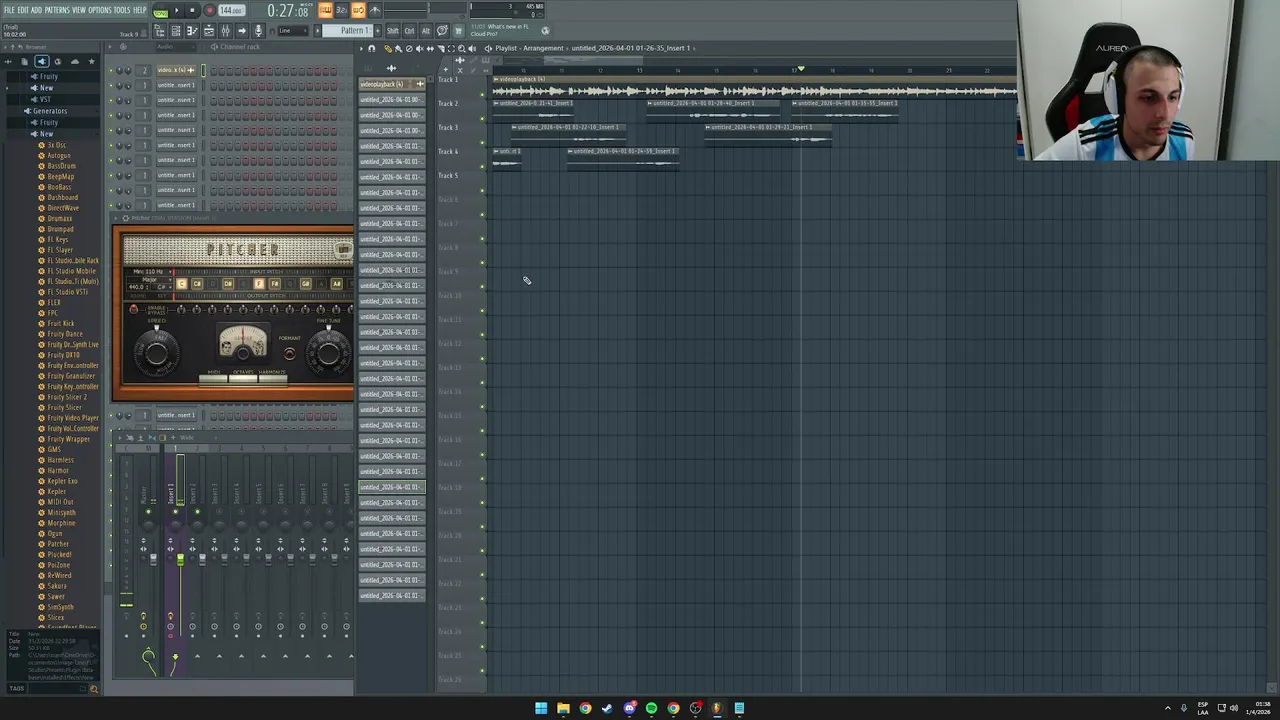Click the Pitcher plugin C note button
The image size is (1280, 720).
coord(181,284)
